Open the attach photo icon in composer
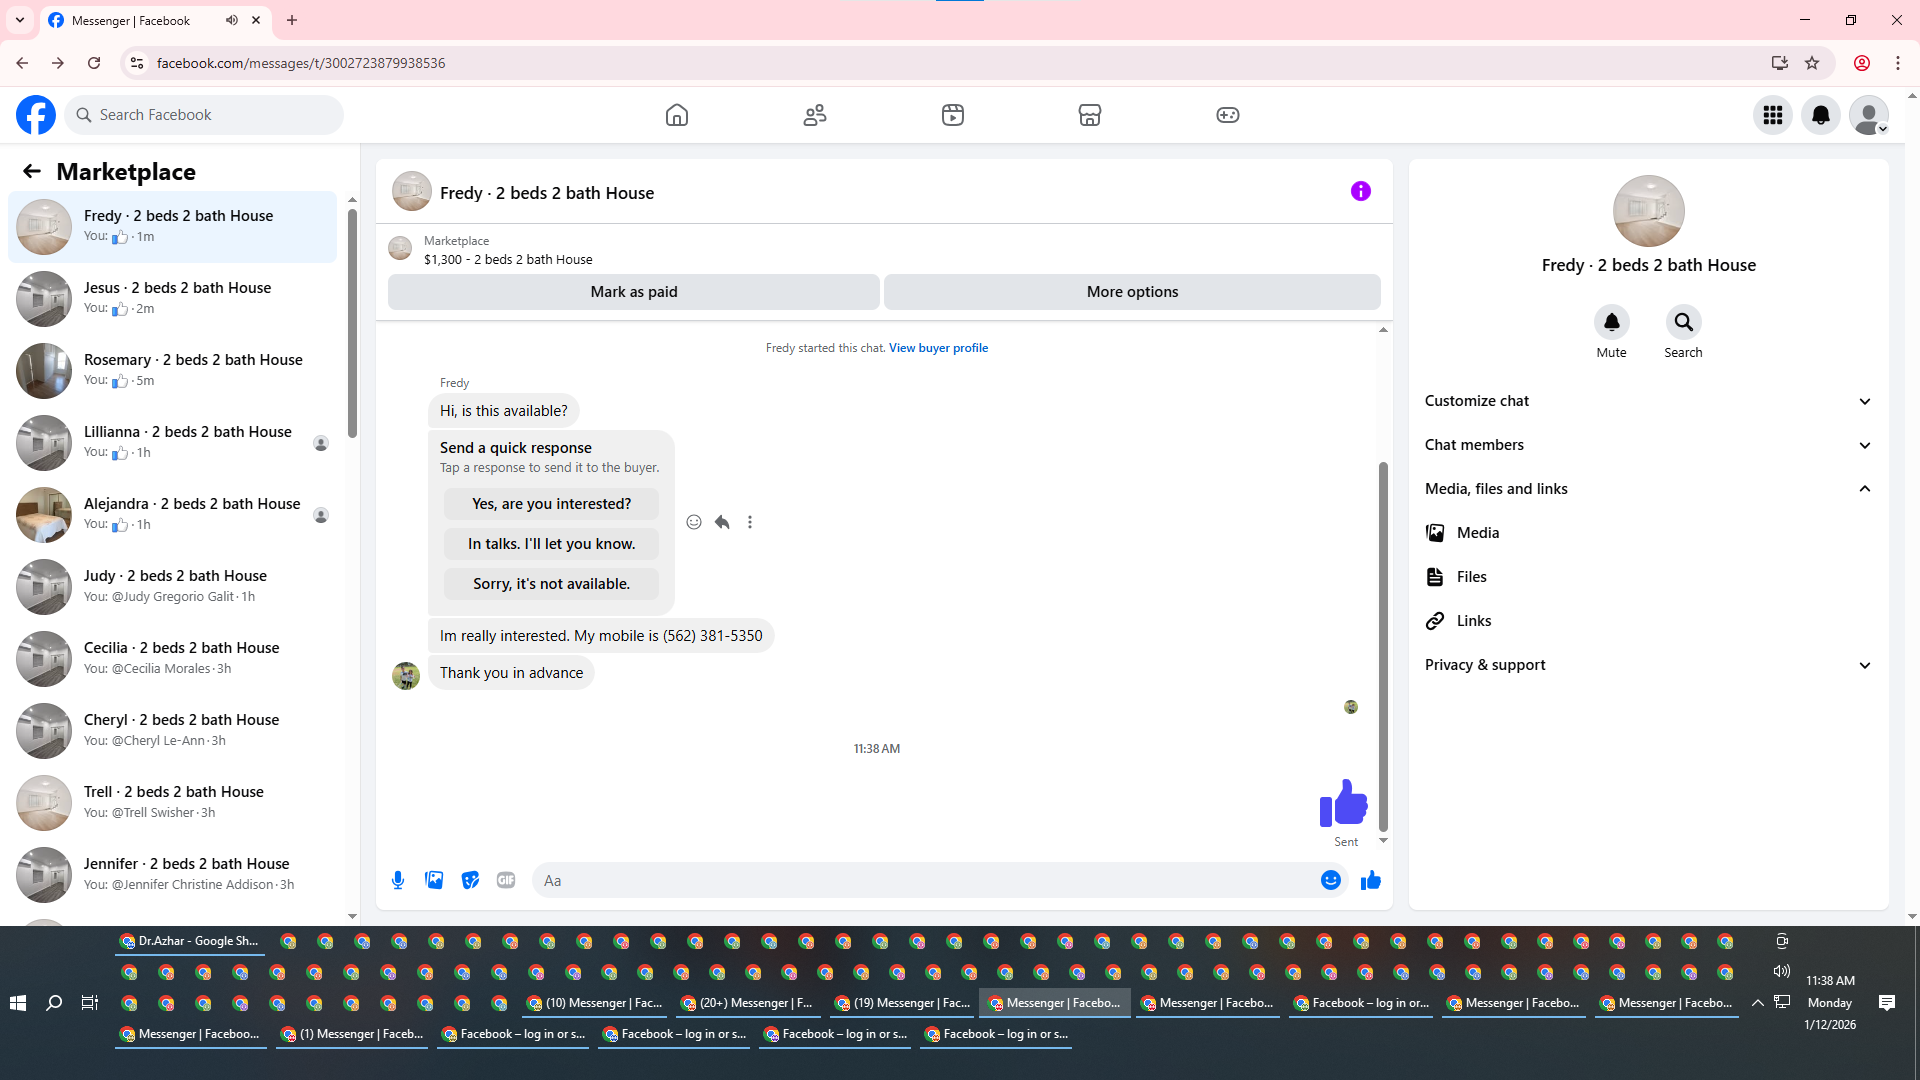1920x1080 pixels. 434,880
